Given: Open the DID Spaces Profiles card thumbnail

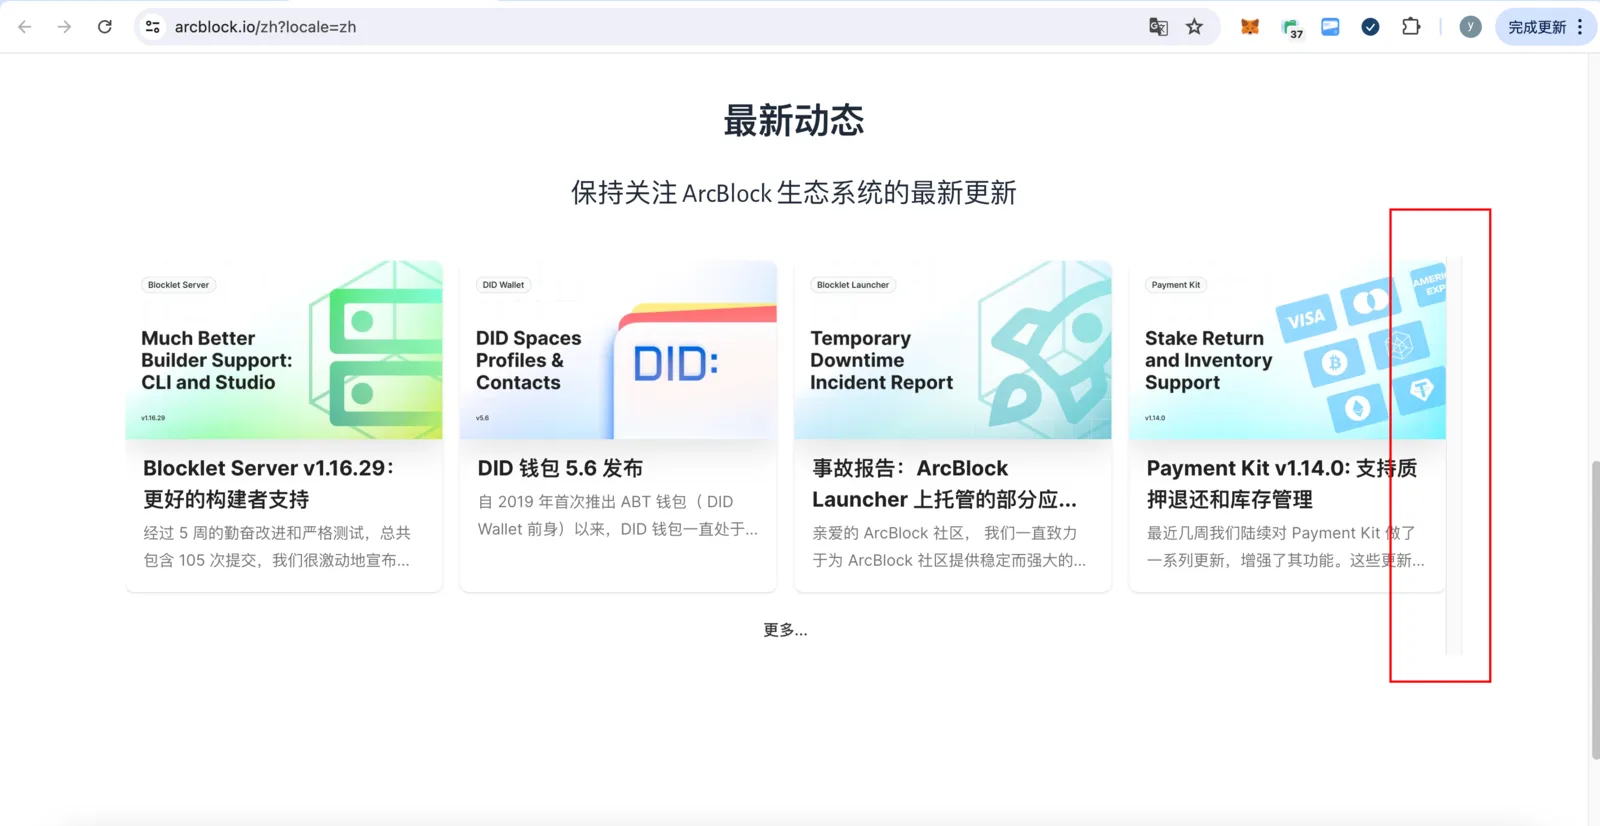Looking at the screenshot, I should [618, 350].
